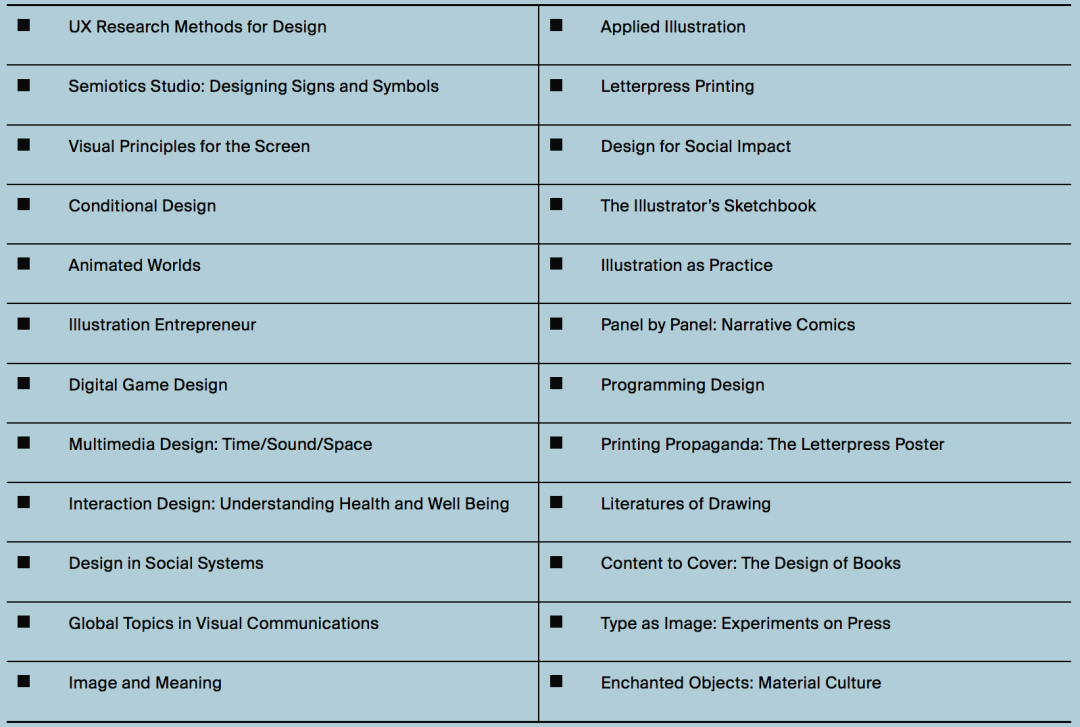The width and height of the screenshot is (1080, 727).
Task: Click the bullet next to Conditional Design
Action: [x=24, y=204]
